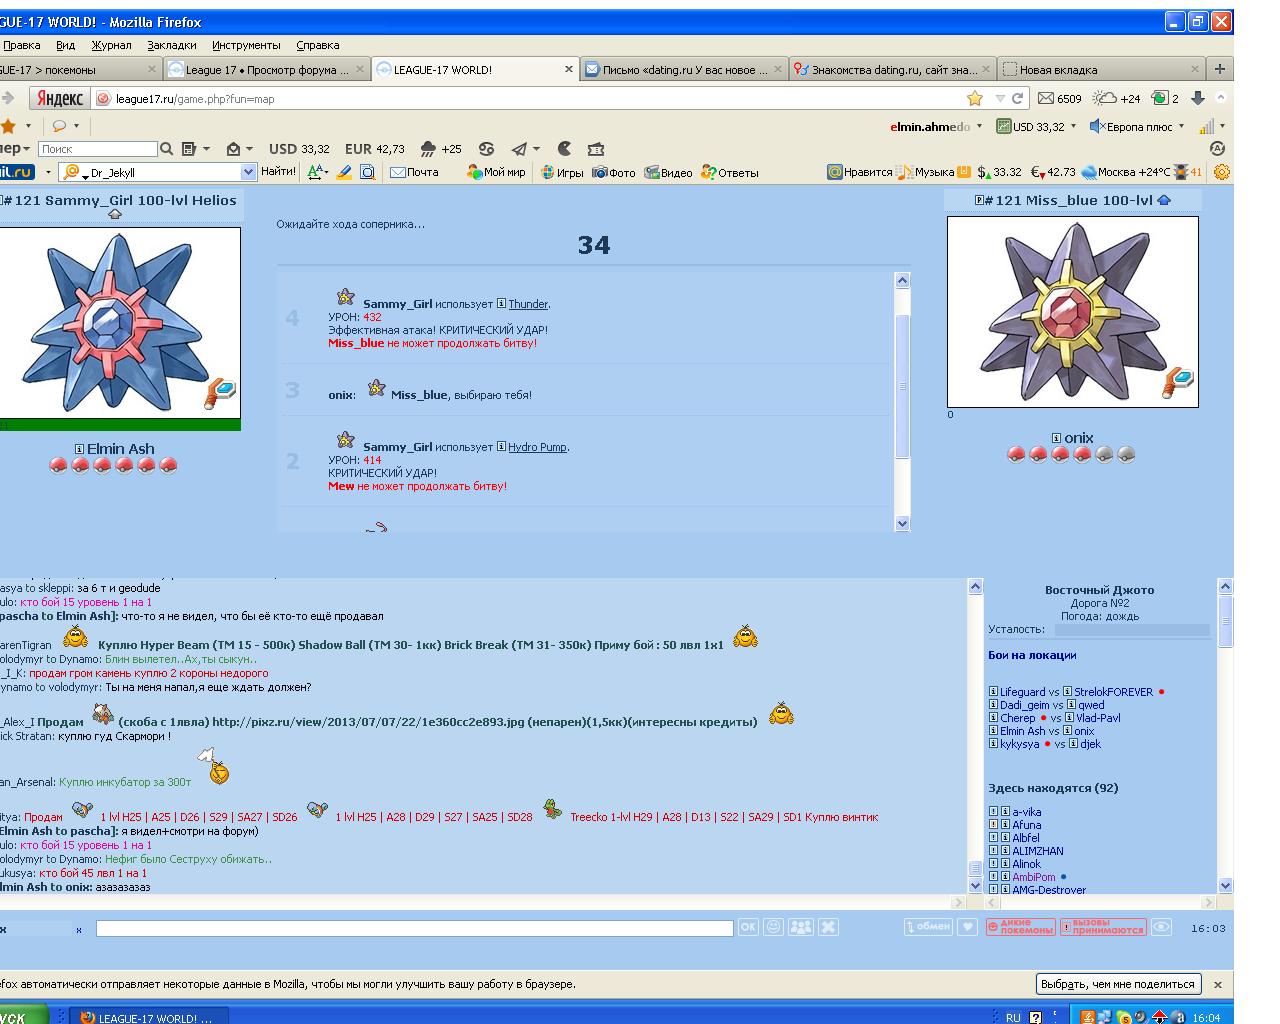
Task: Open kykysya player link
Action: click(x=1018, y=744)
